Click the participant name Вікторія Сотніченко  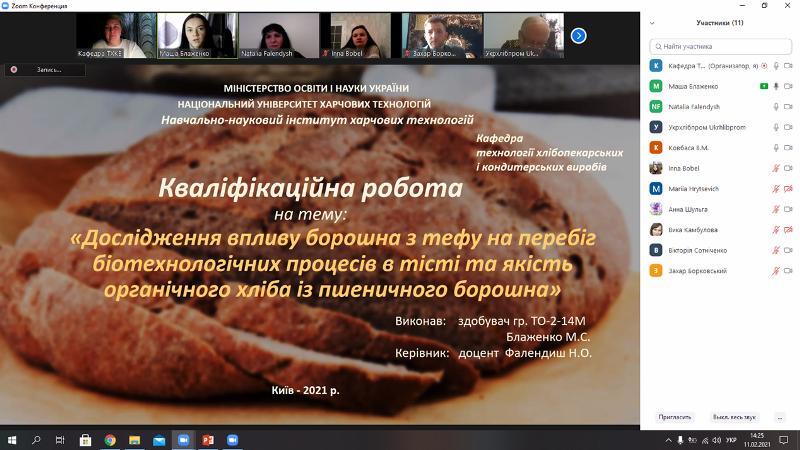coord(697,251)
